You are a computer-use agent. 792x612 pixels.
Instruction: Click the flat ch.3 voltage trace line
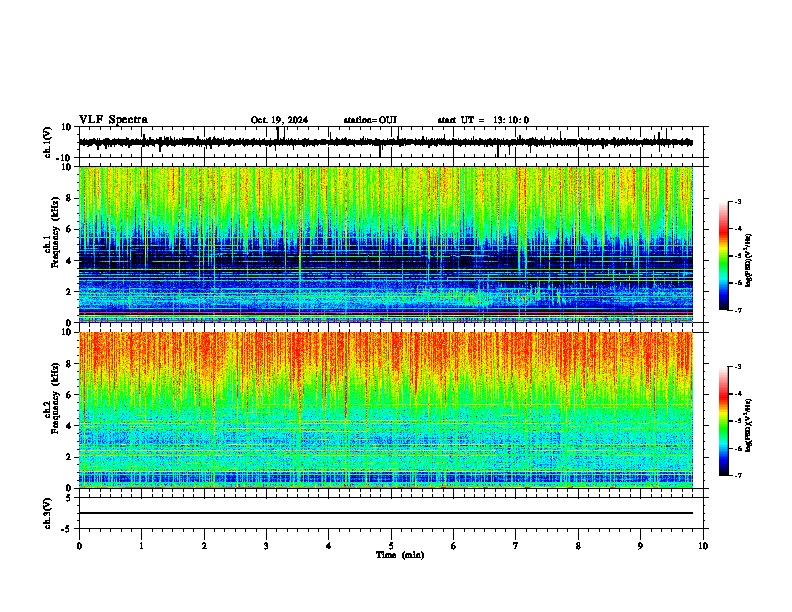pyautogui.click(x=386, y=513)
